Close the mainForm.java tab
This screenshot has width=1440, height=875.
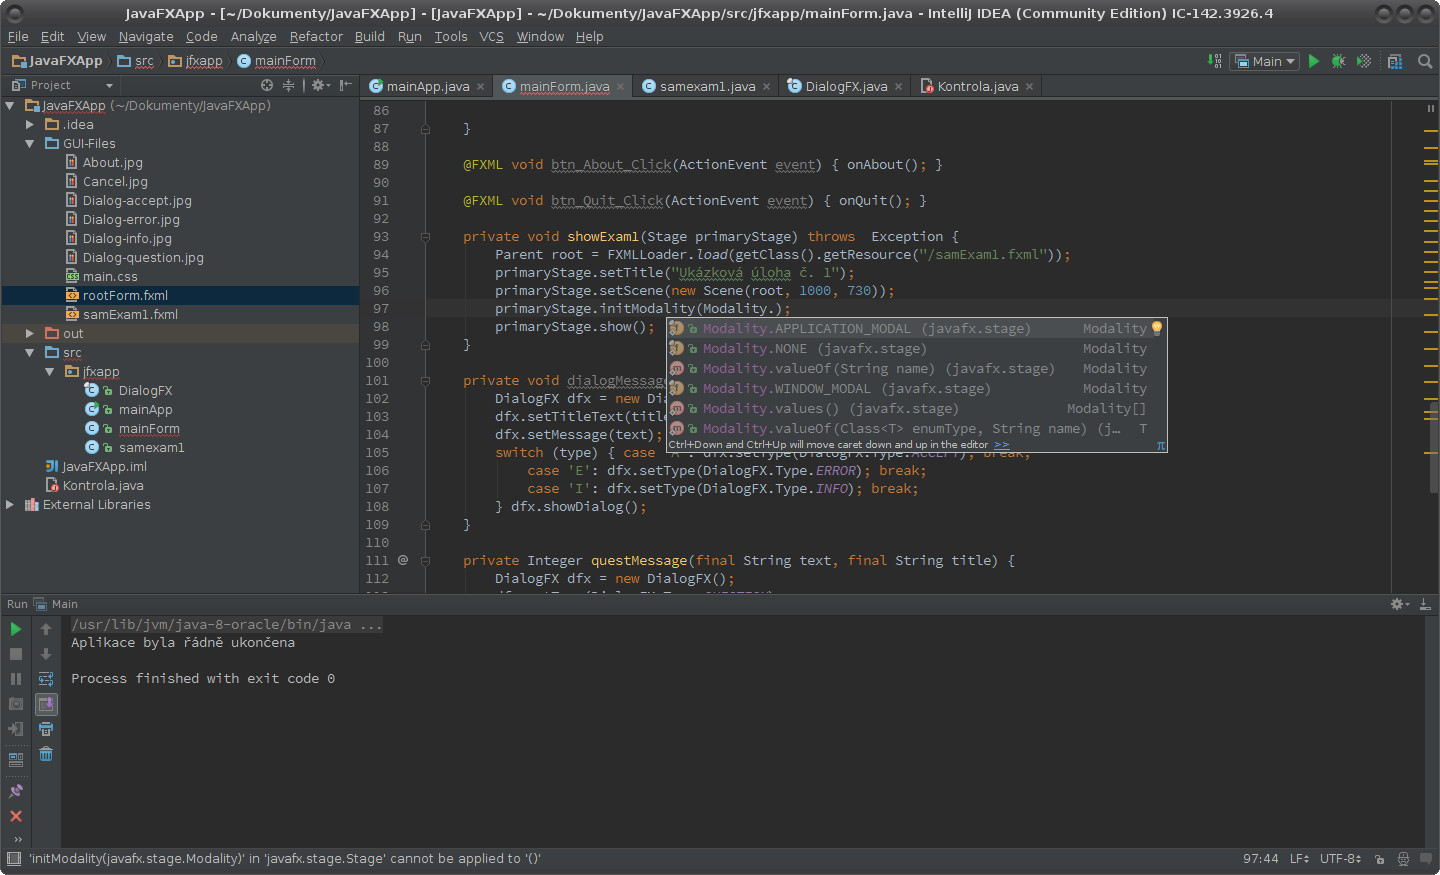tap(620, 87)
